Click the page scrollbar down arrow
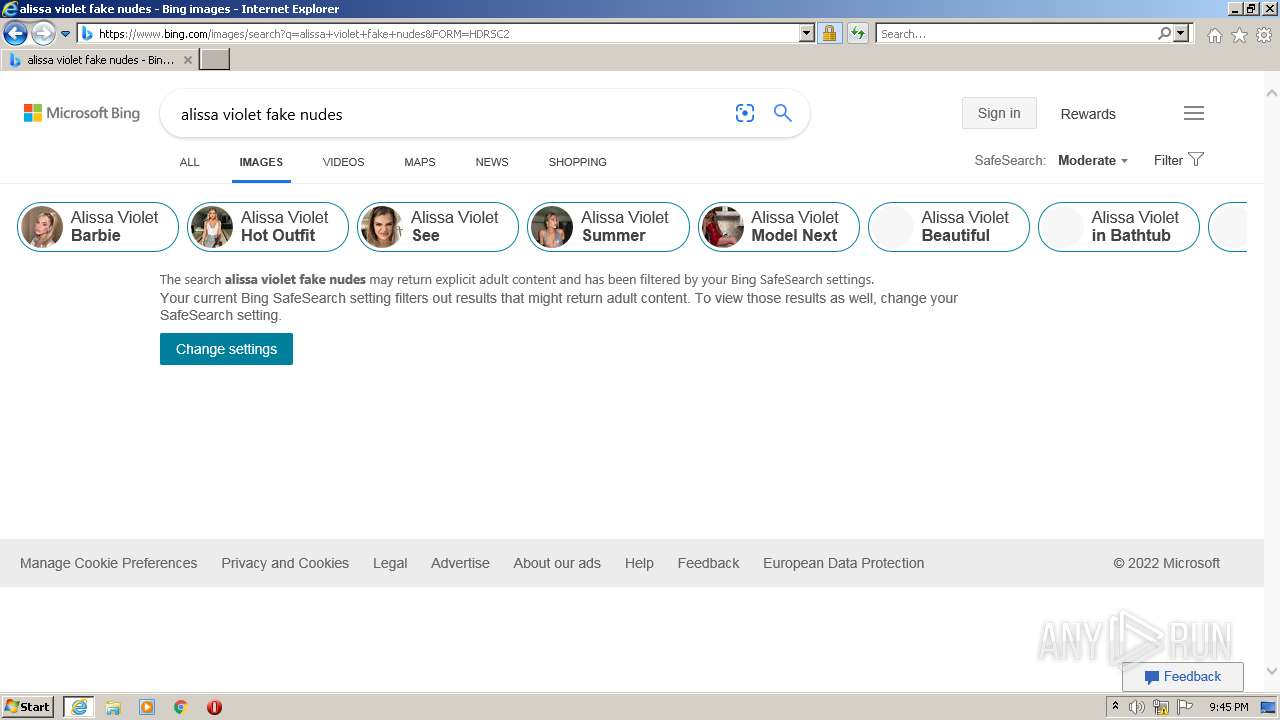The image size is (1280, 720). point(1271,671)
